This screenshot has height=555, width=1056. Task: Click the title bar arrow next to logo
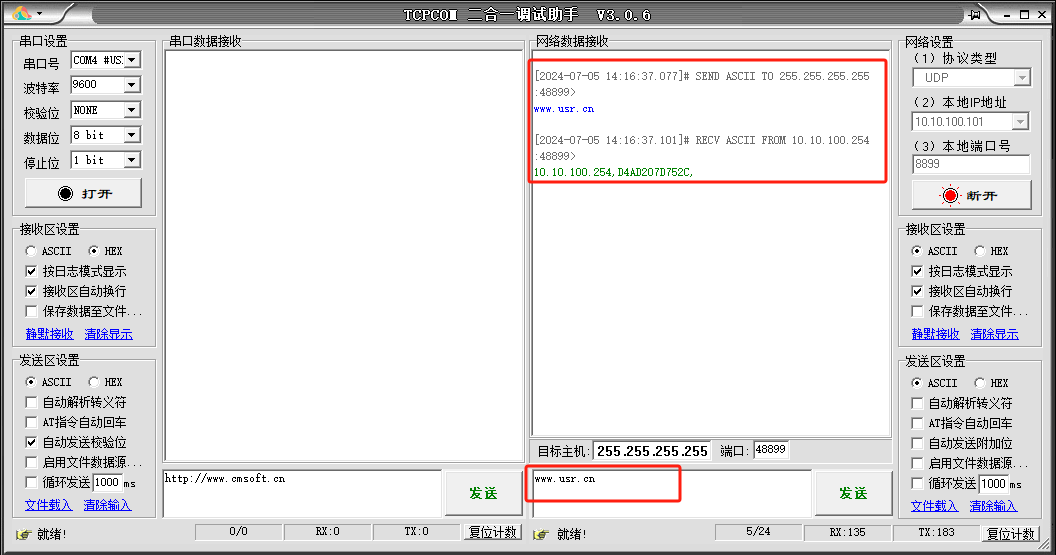39,14
